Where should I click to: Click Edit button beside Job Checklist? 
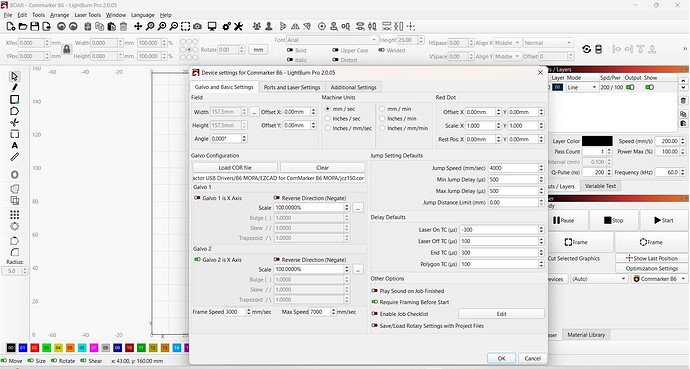501,314
